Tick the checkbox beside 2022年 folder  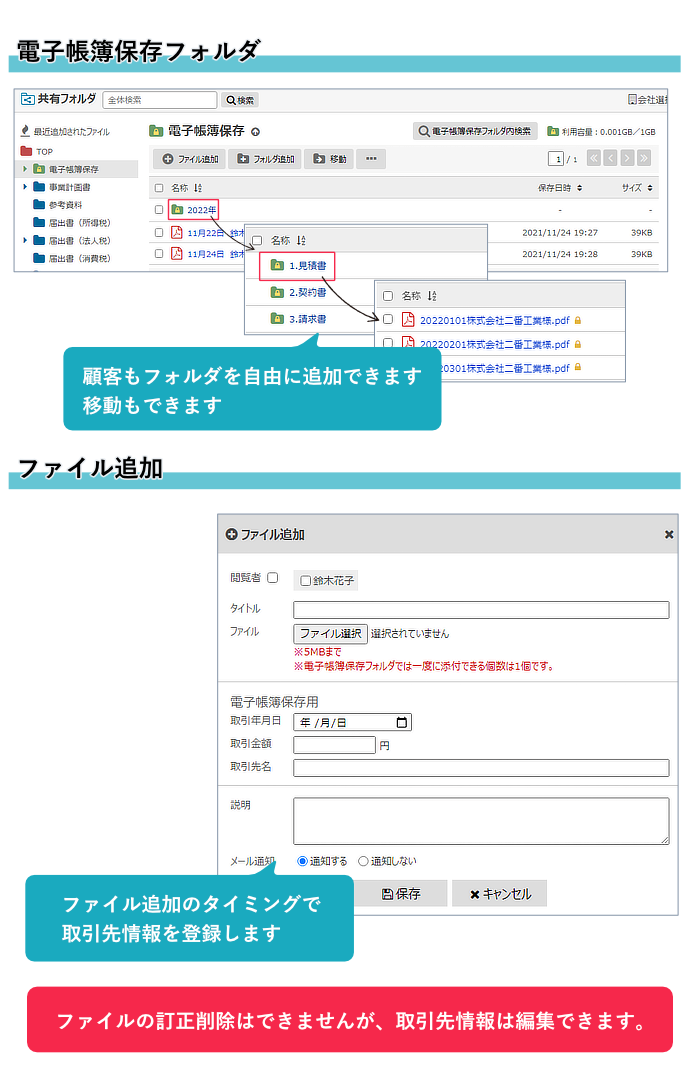(158, 210)
